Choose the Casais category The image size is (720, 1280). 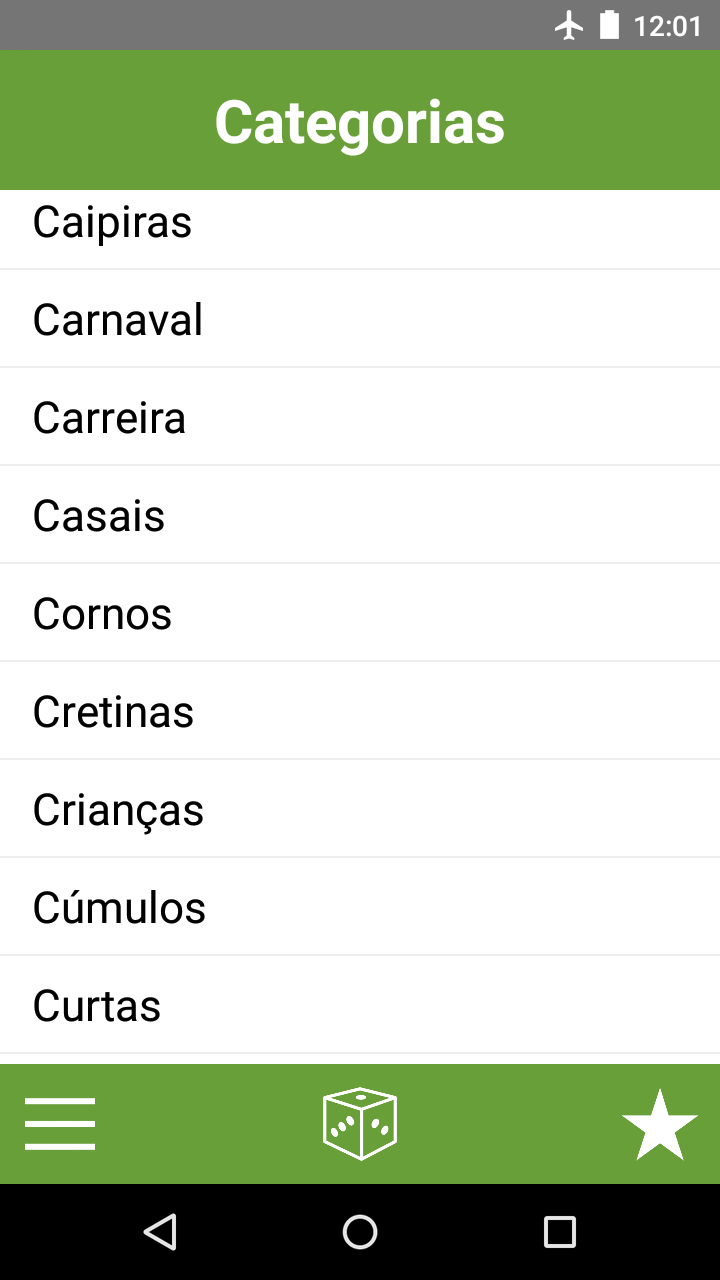point(360,515)
